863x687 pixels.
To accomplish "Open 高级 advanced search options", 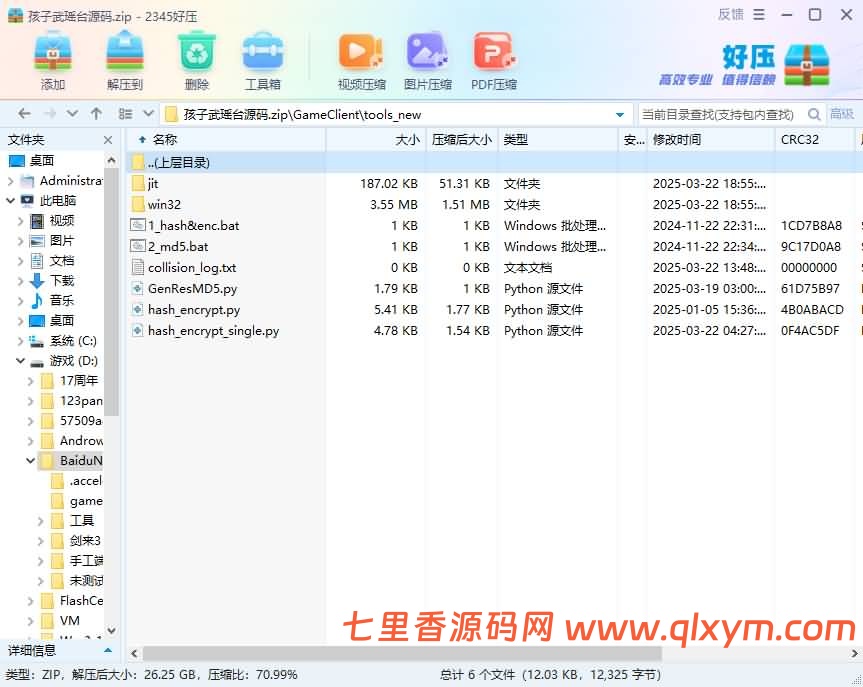I will click(843, 113).
